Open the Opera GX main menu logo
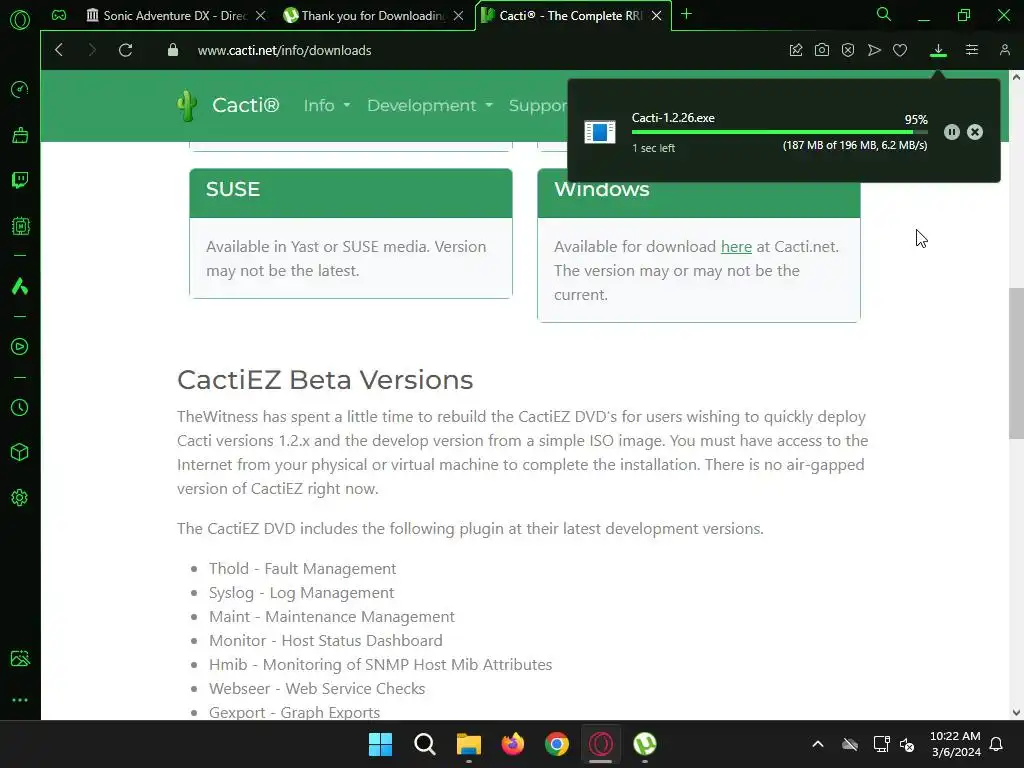Screen dimensions: 1024x768 coord(20,20)
